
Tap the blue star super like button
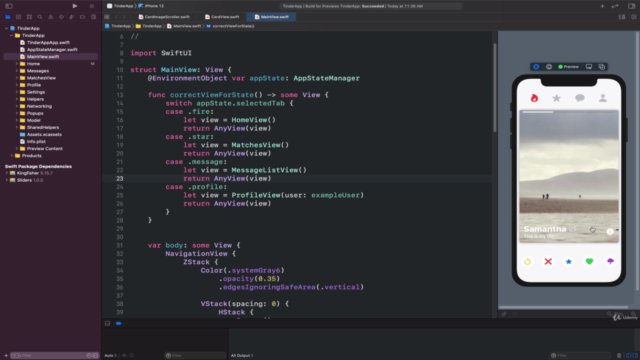click(569, 262)
